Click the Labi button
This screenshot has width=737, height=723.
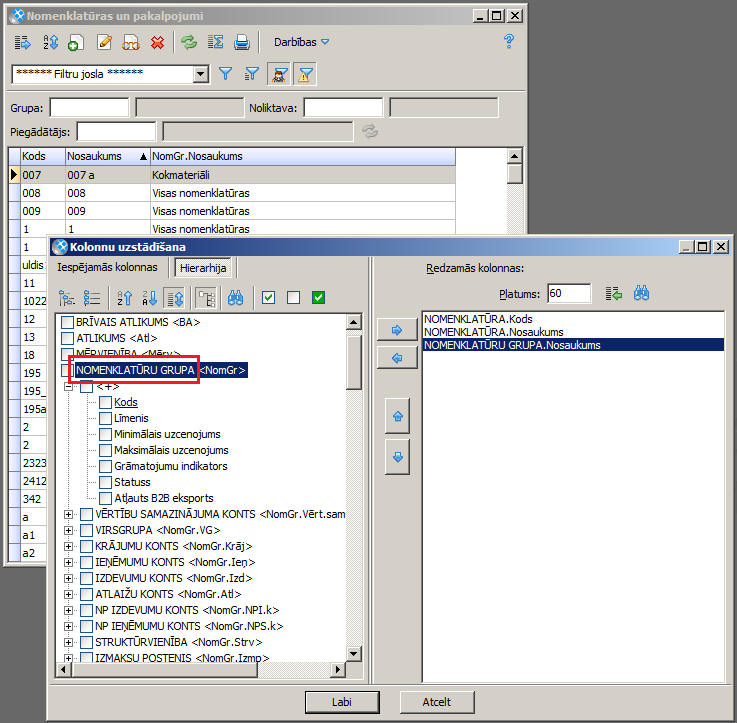coord(342,702)
